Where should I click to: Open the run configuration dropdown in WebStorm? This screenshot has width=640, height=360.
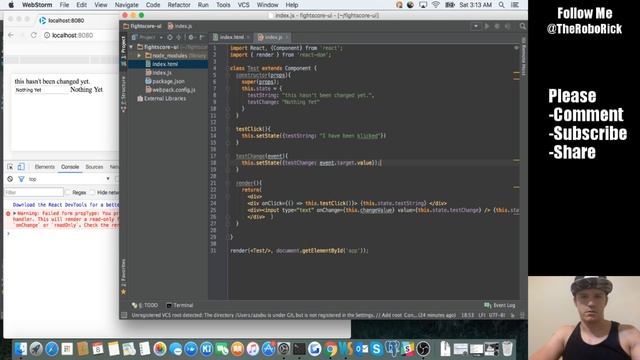coord(476,26)
